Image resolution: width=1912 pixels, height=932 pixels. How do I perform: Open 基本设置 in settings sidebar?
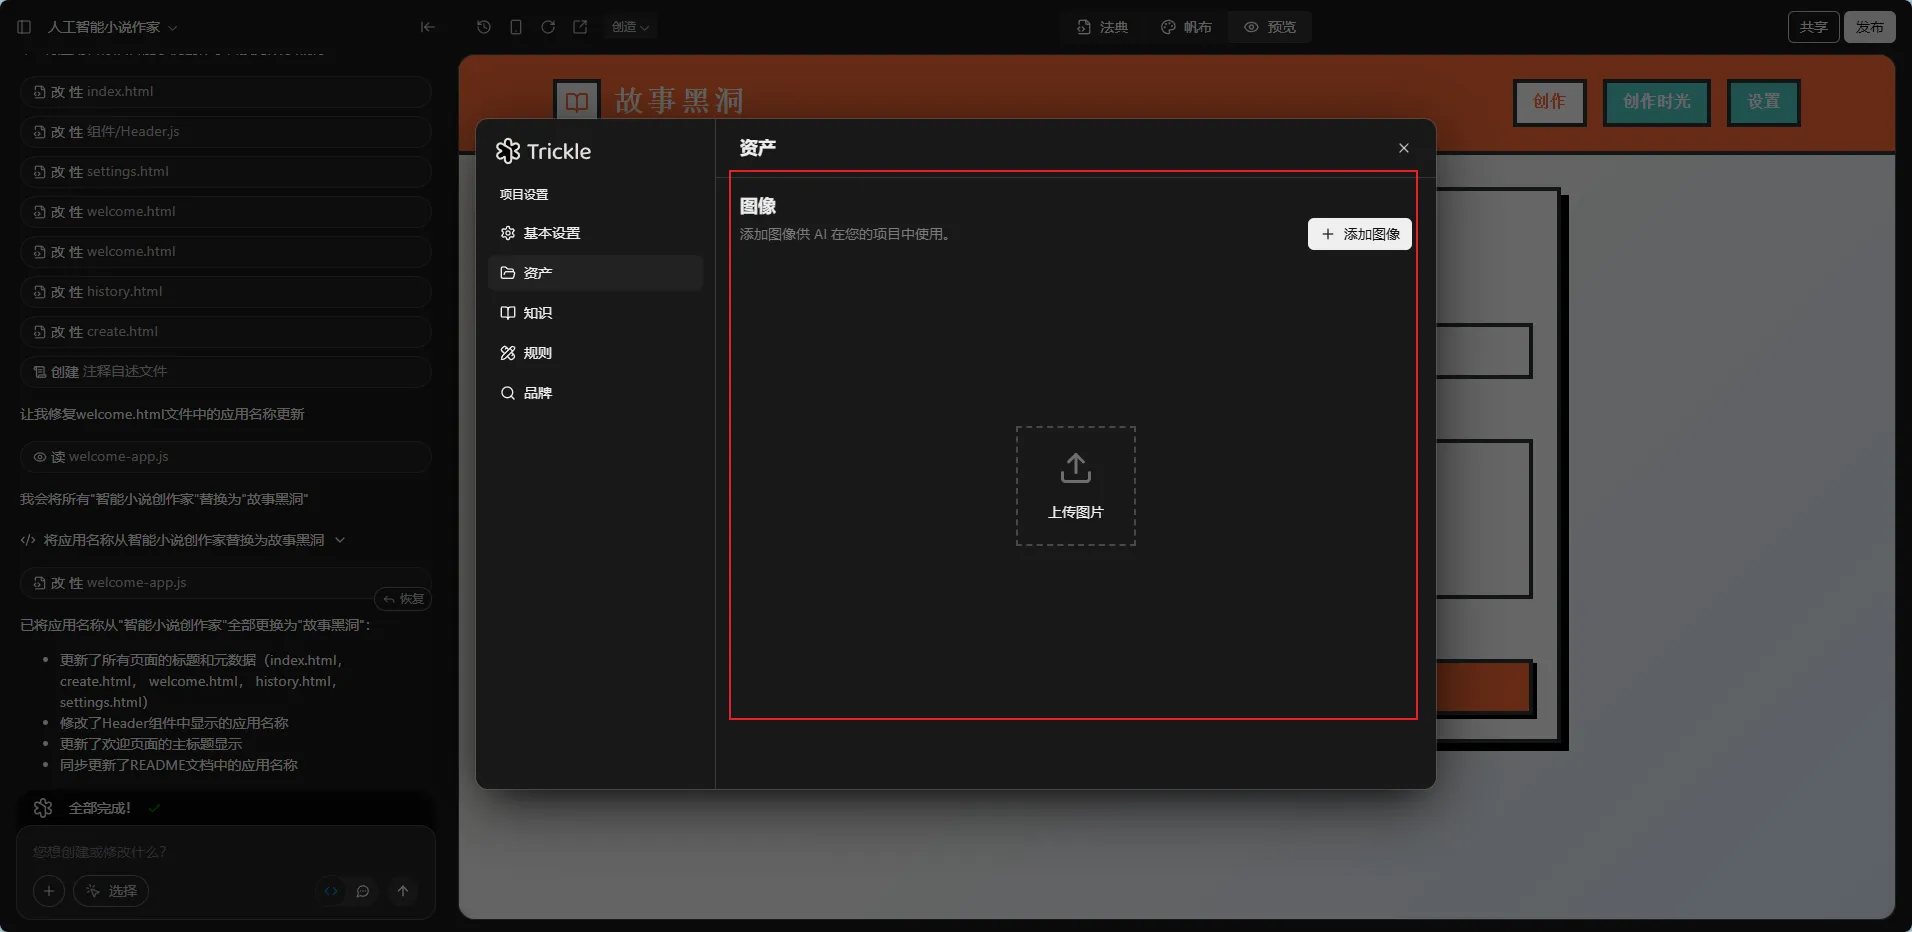pos(551,233)
